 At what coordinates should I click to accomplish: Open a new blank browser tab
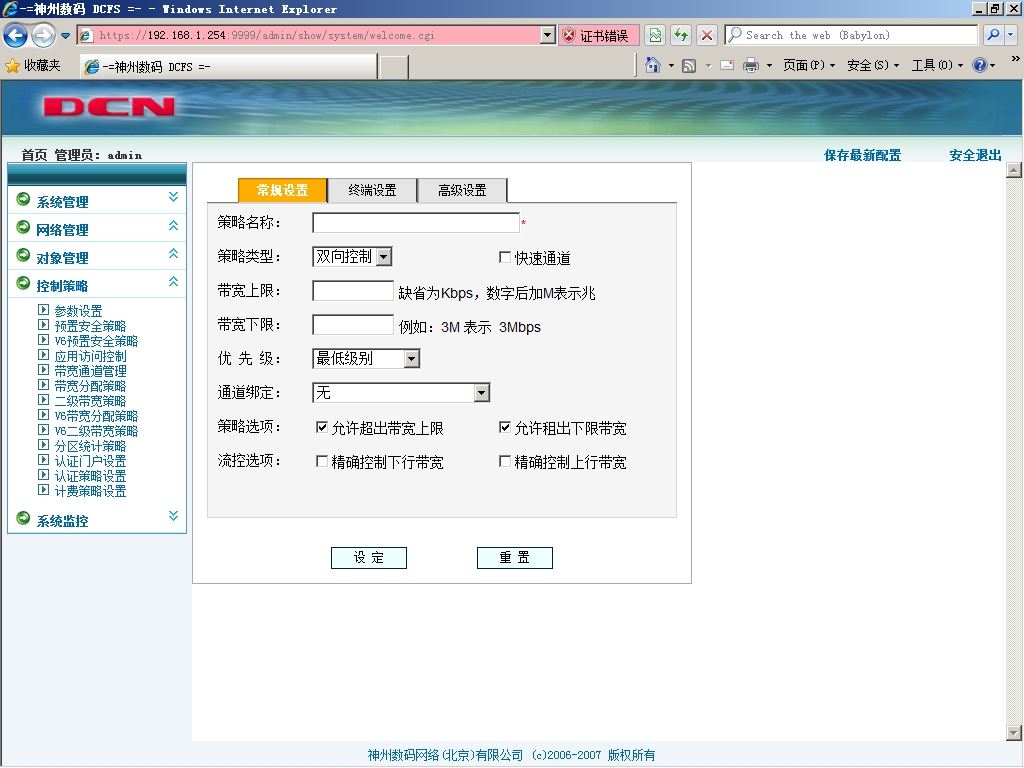[394, 67]
